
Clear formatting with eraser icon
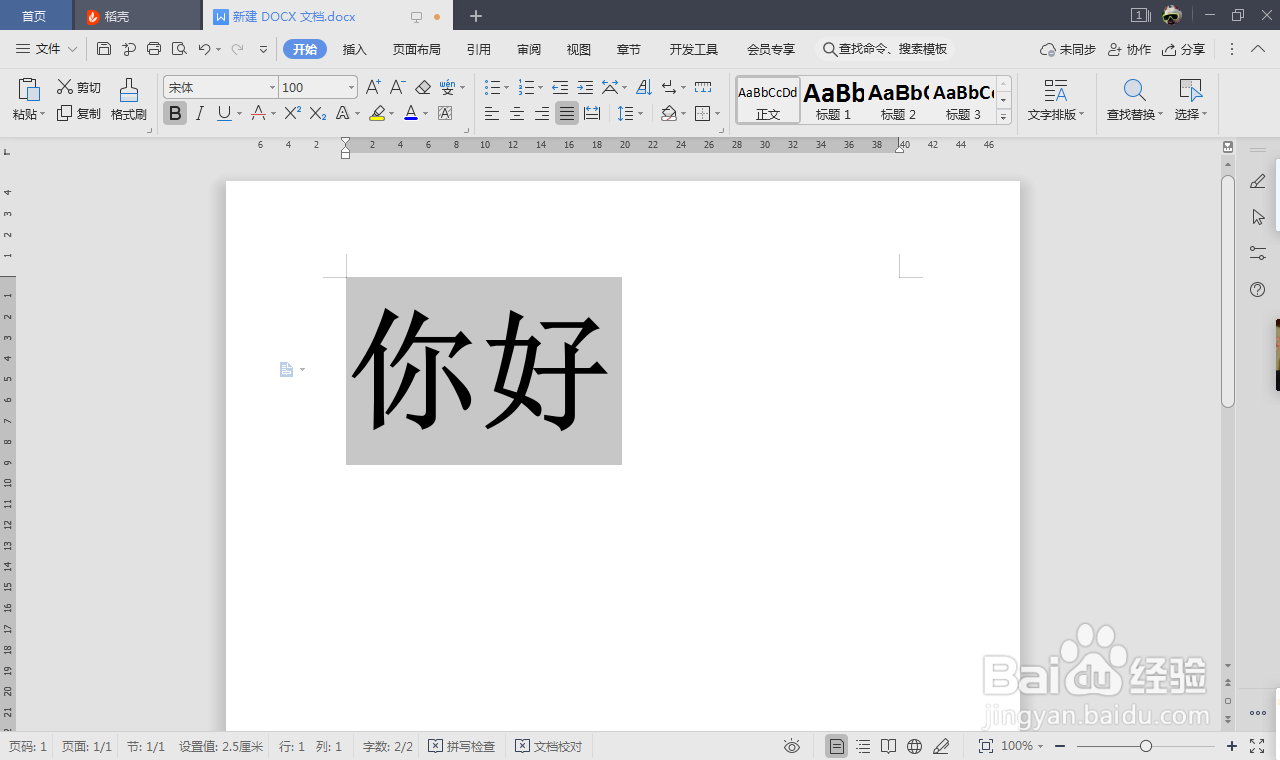click(x=423, y=88)
